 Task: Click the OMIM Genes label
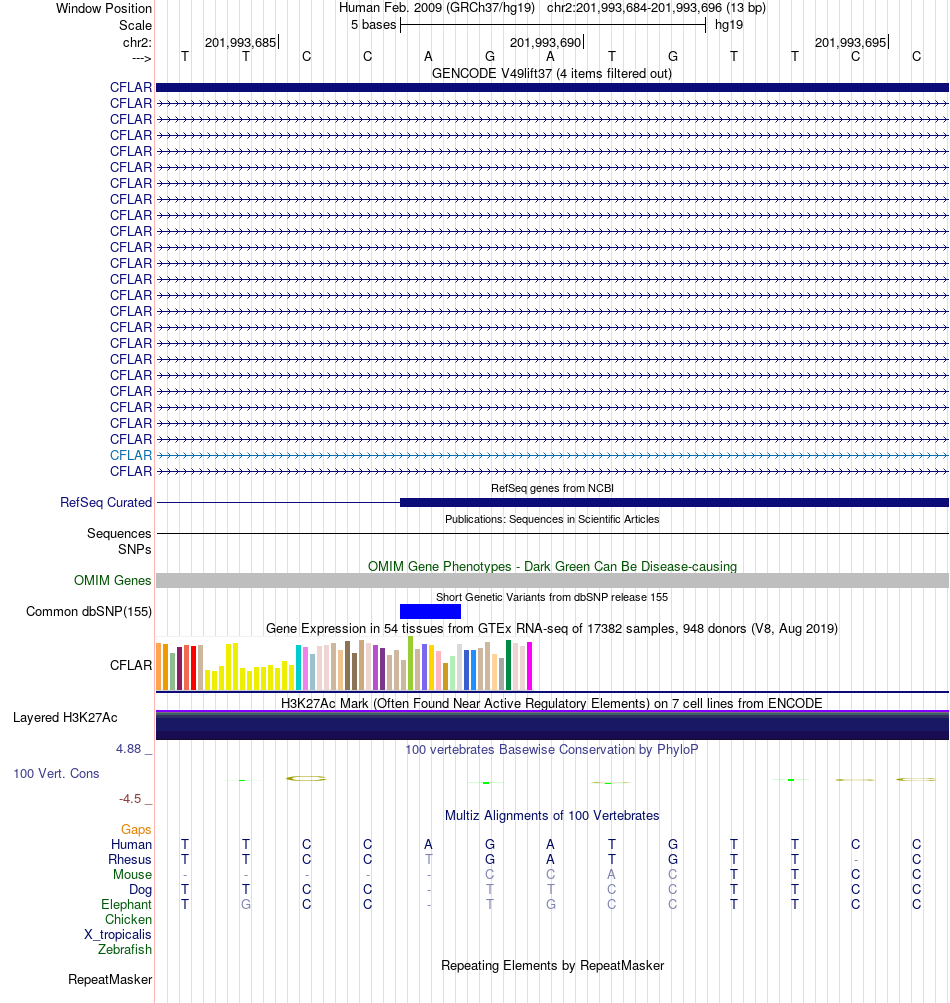point(113,580)
